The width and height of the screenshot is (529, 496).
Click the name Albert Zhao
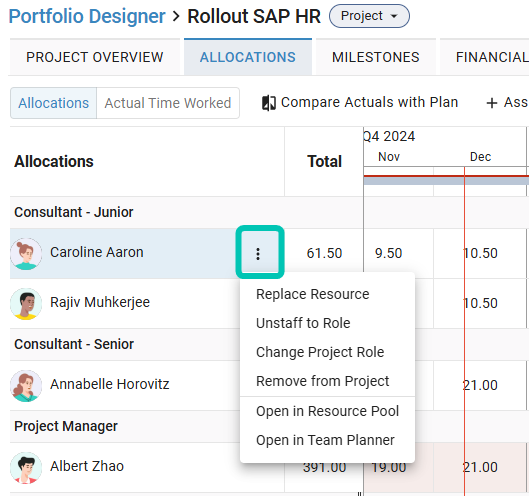(x=87, y=466)
